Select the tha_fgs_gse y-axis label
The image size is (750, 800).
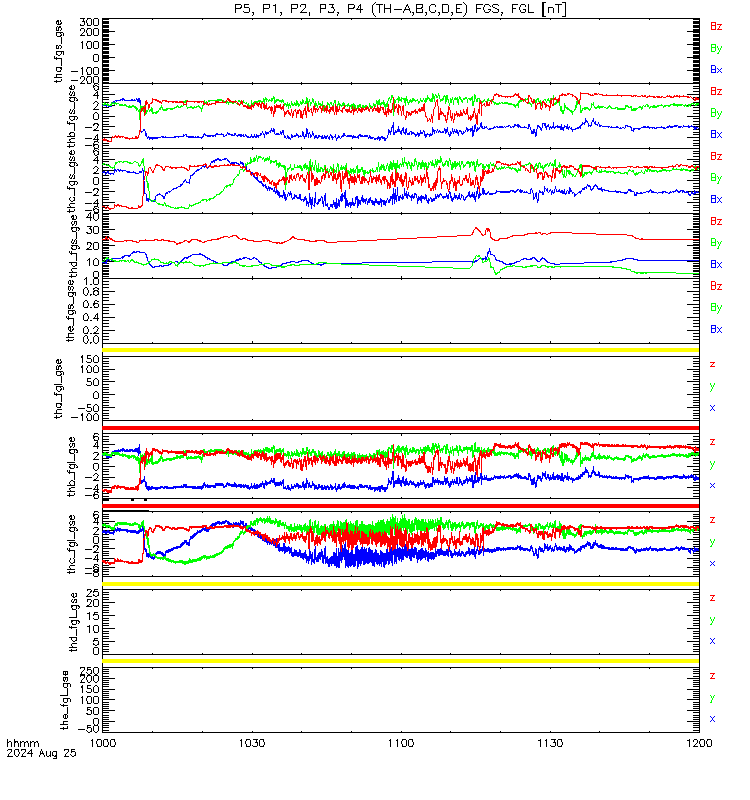click(x=59, y=51)
